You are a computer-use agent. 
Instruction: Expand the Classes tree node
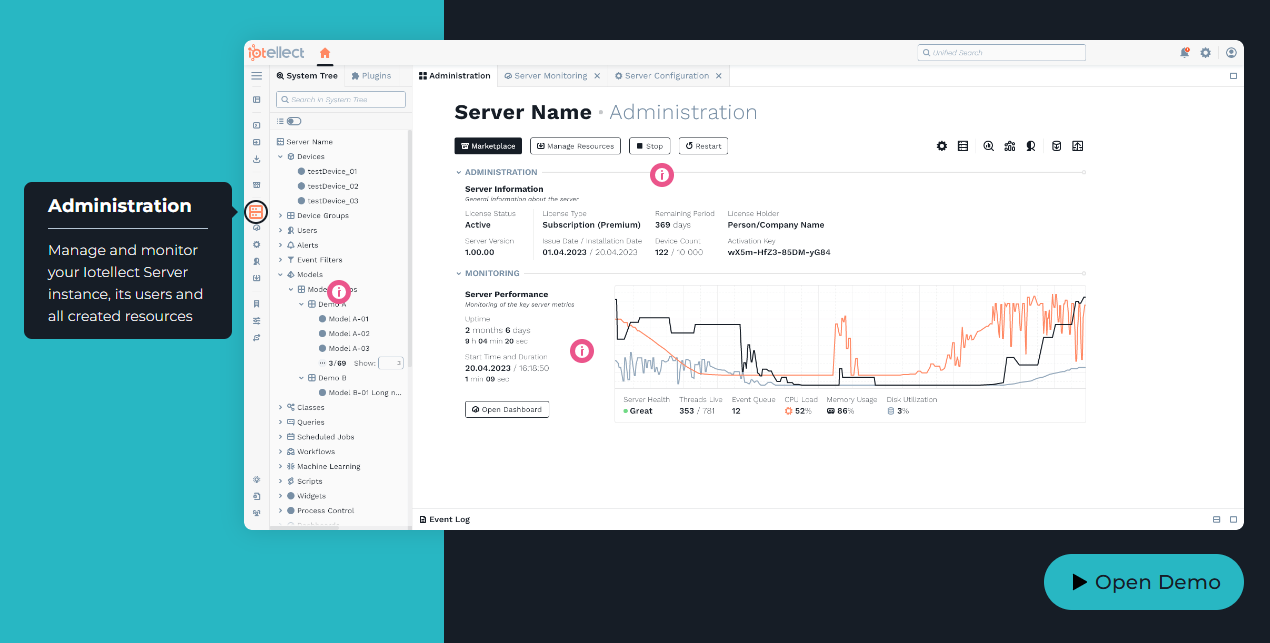[x=281, y=408]
